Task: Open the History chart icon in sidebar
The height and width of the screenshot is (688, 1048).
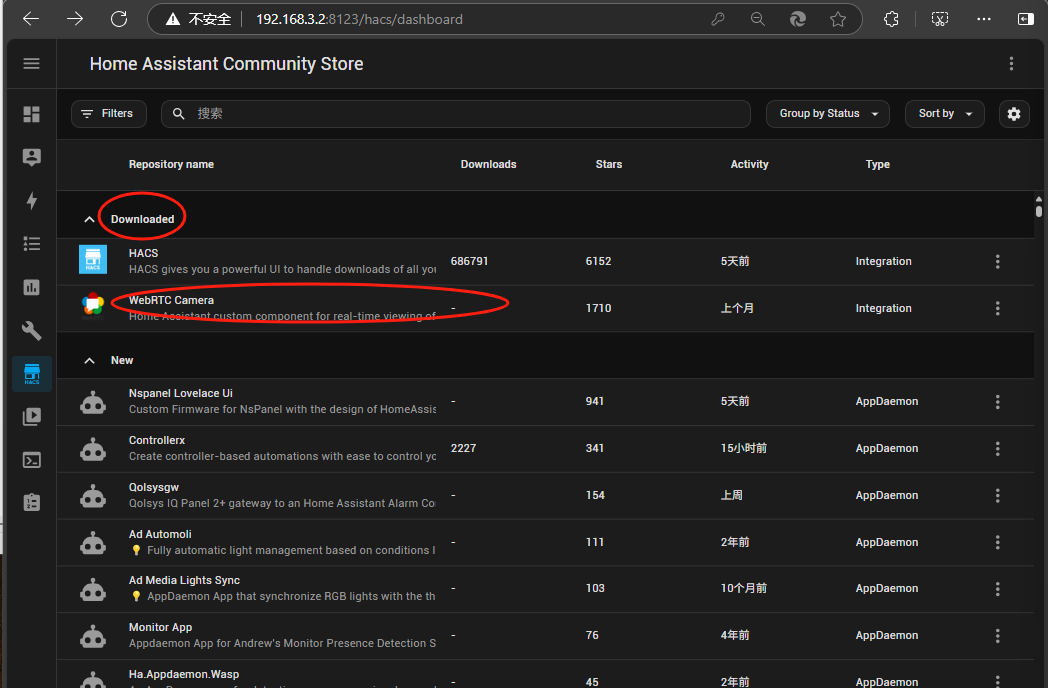Action: coord(31,287)
